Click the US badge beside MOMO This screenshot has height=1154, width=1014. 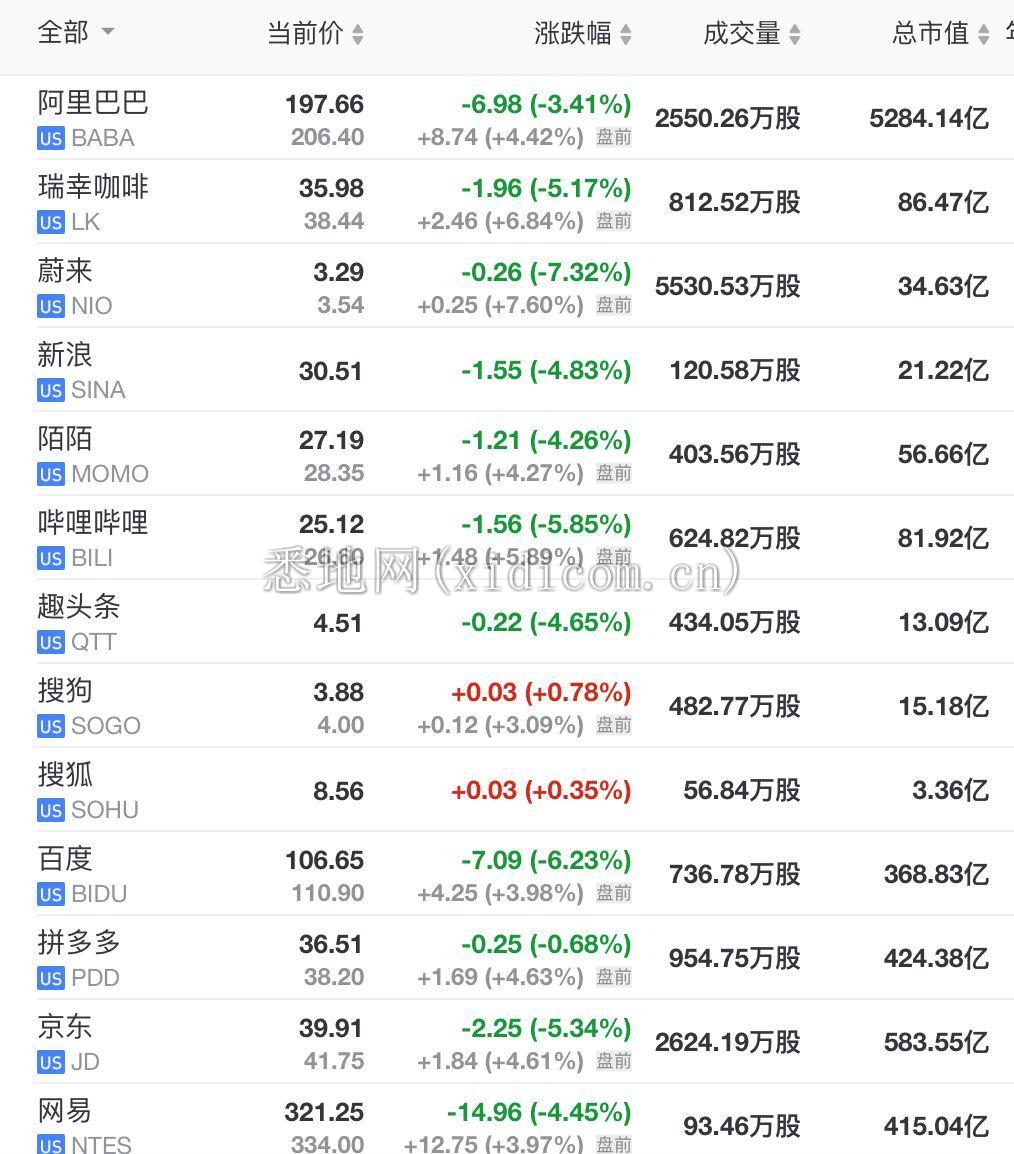click(51, 474)
